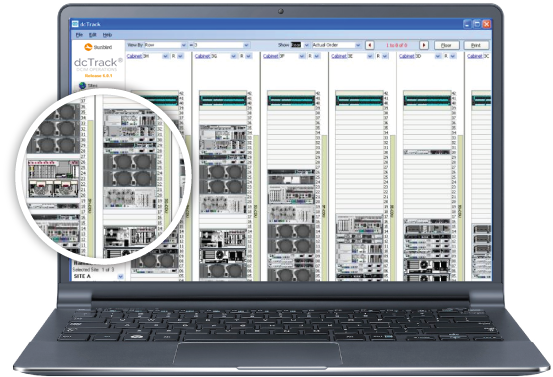Expand the View By Row dropdown
The image size is (553, 377).
tap(183, 45)
